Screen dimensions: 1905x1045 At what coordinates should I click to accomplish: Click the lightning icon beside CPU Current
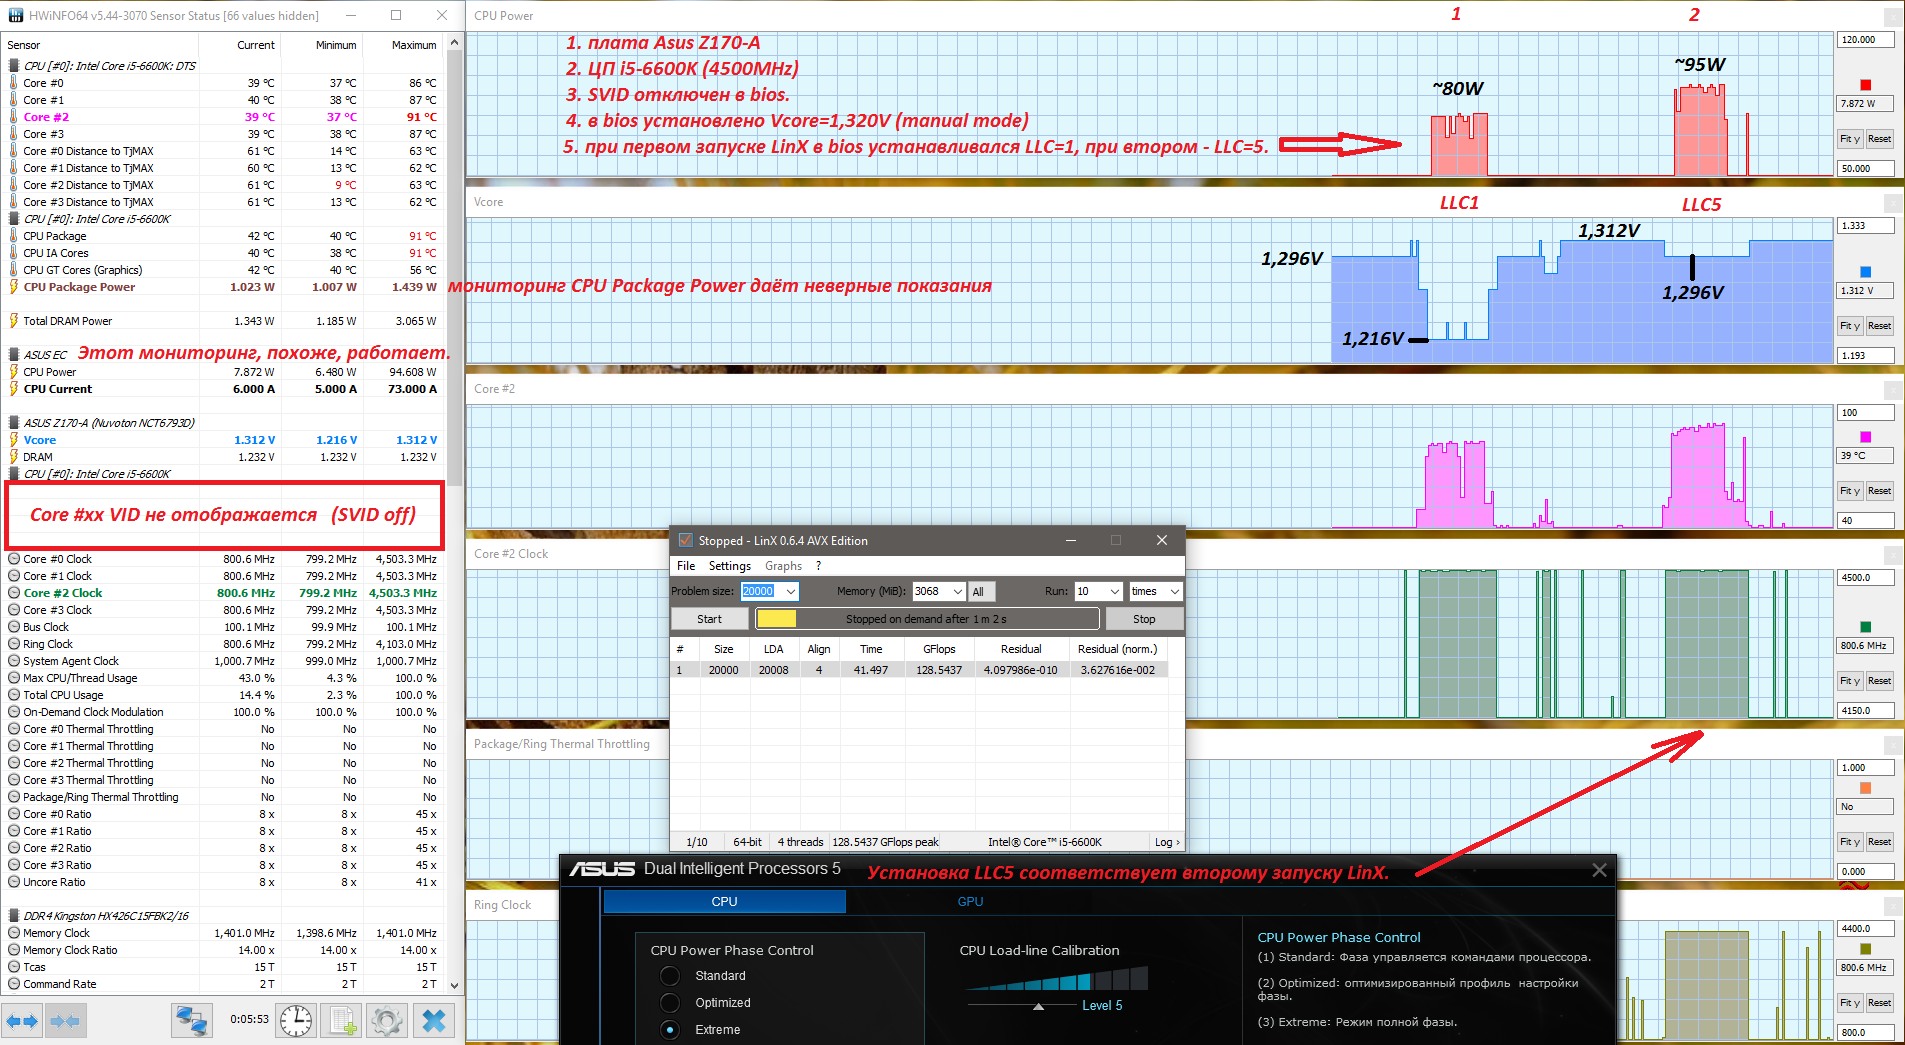coord(14,389)
